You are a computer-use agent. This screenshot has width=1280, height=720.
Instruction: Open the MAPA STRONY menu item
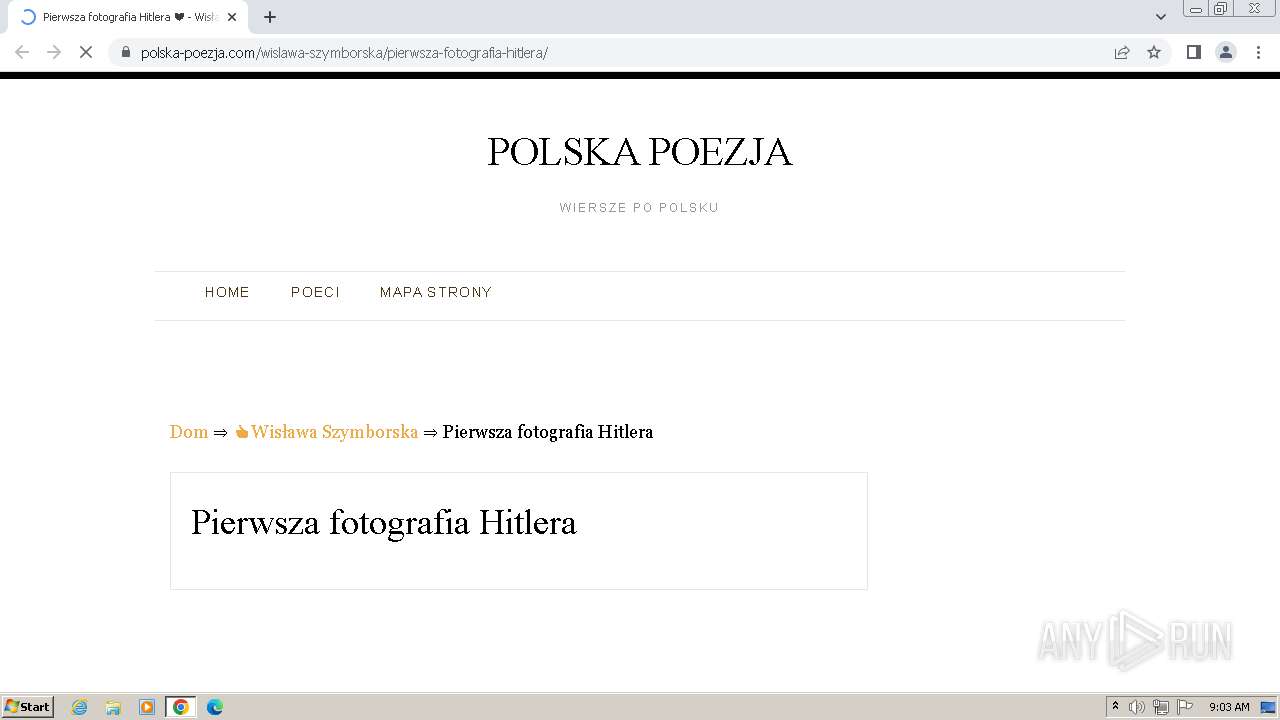[436, 292]
